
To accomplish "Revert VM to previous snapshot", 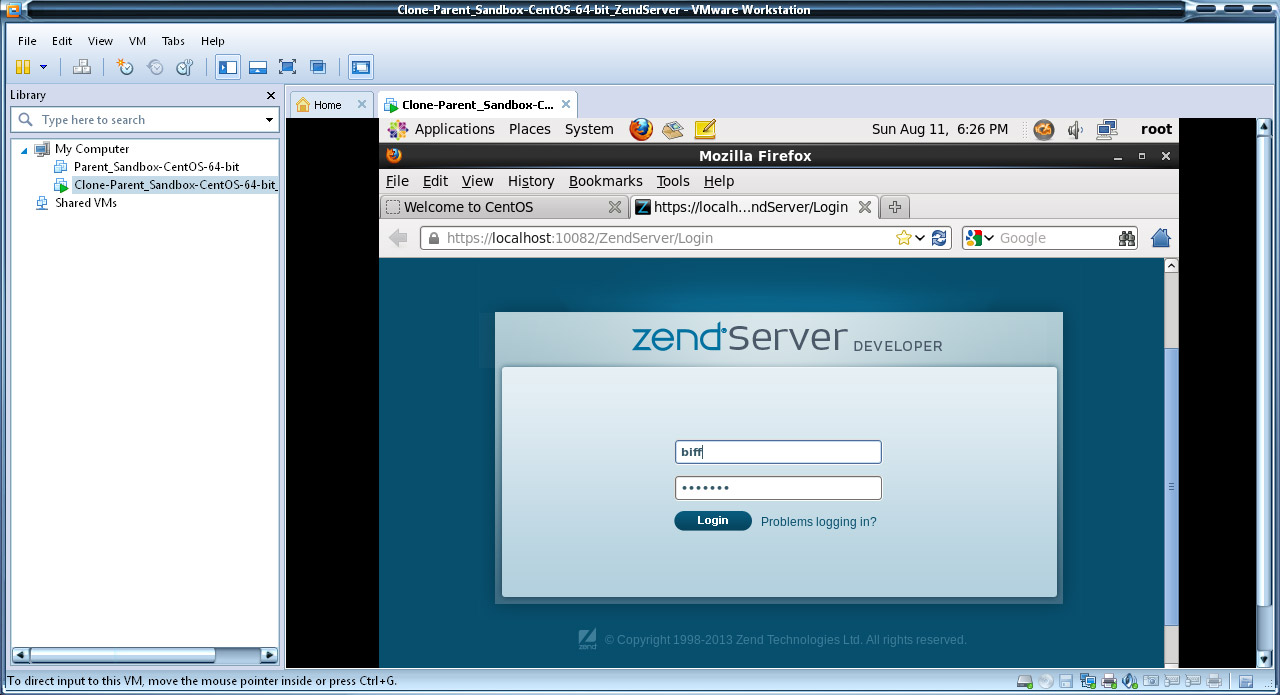I will pyautogui.click(x=155, y=67).
